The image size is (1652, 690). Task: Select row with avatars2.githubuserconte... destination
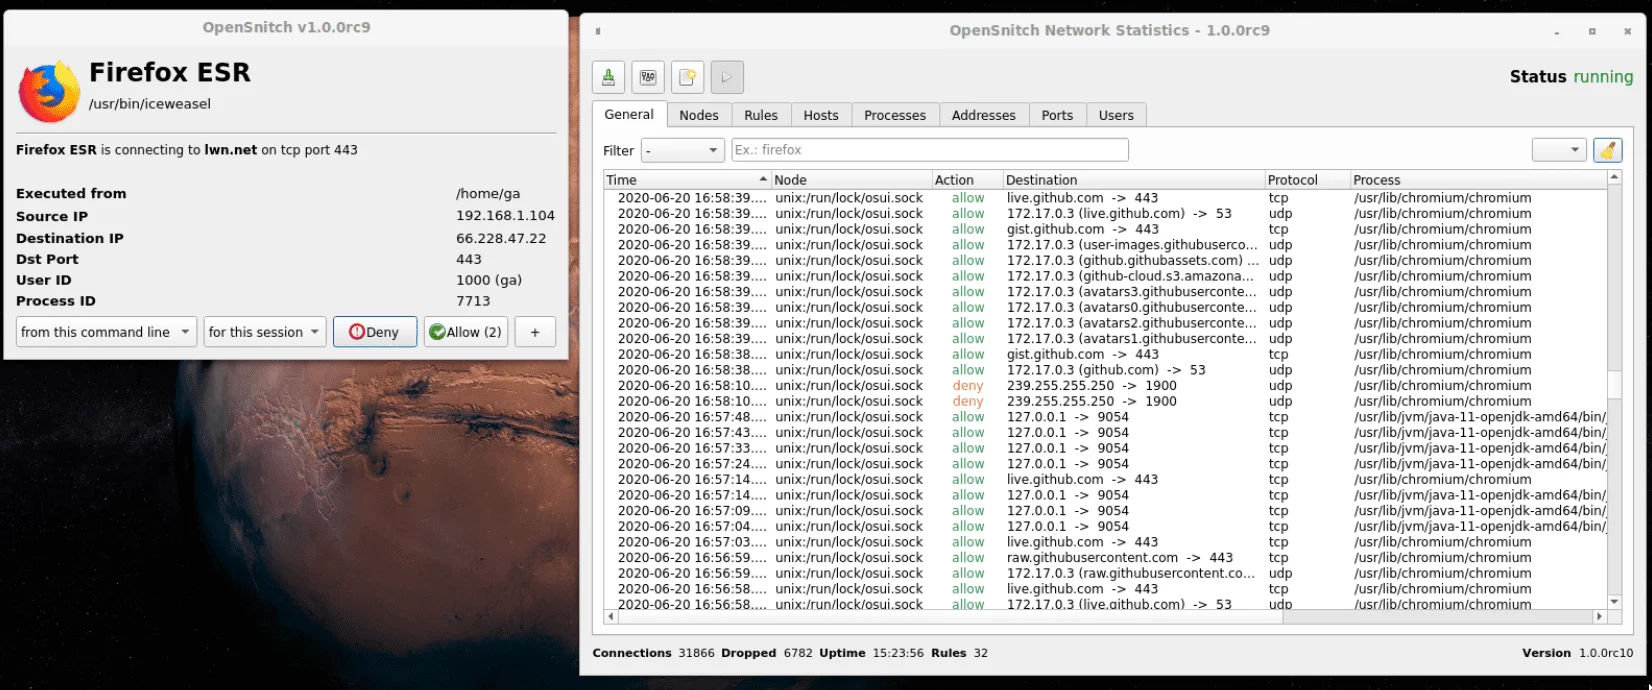[1105, 323]
